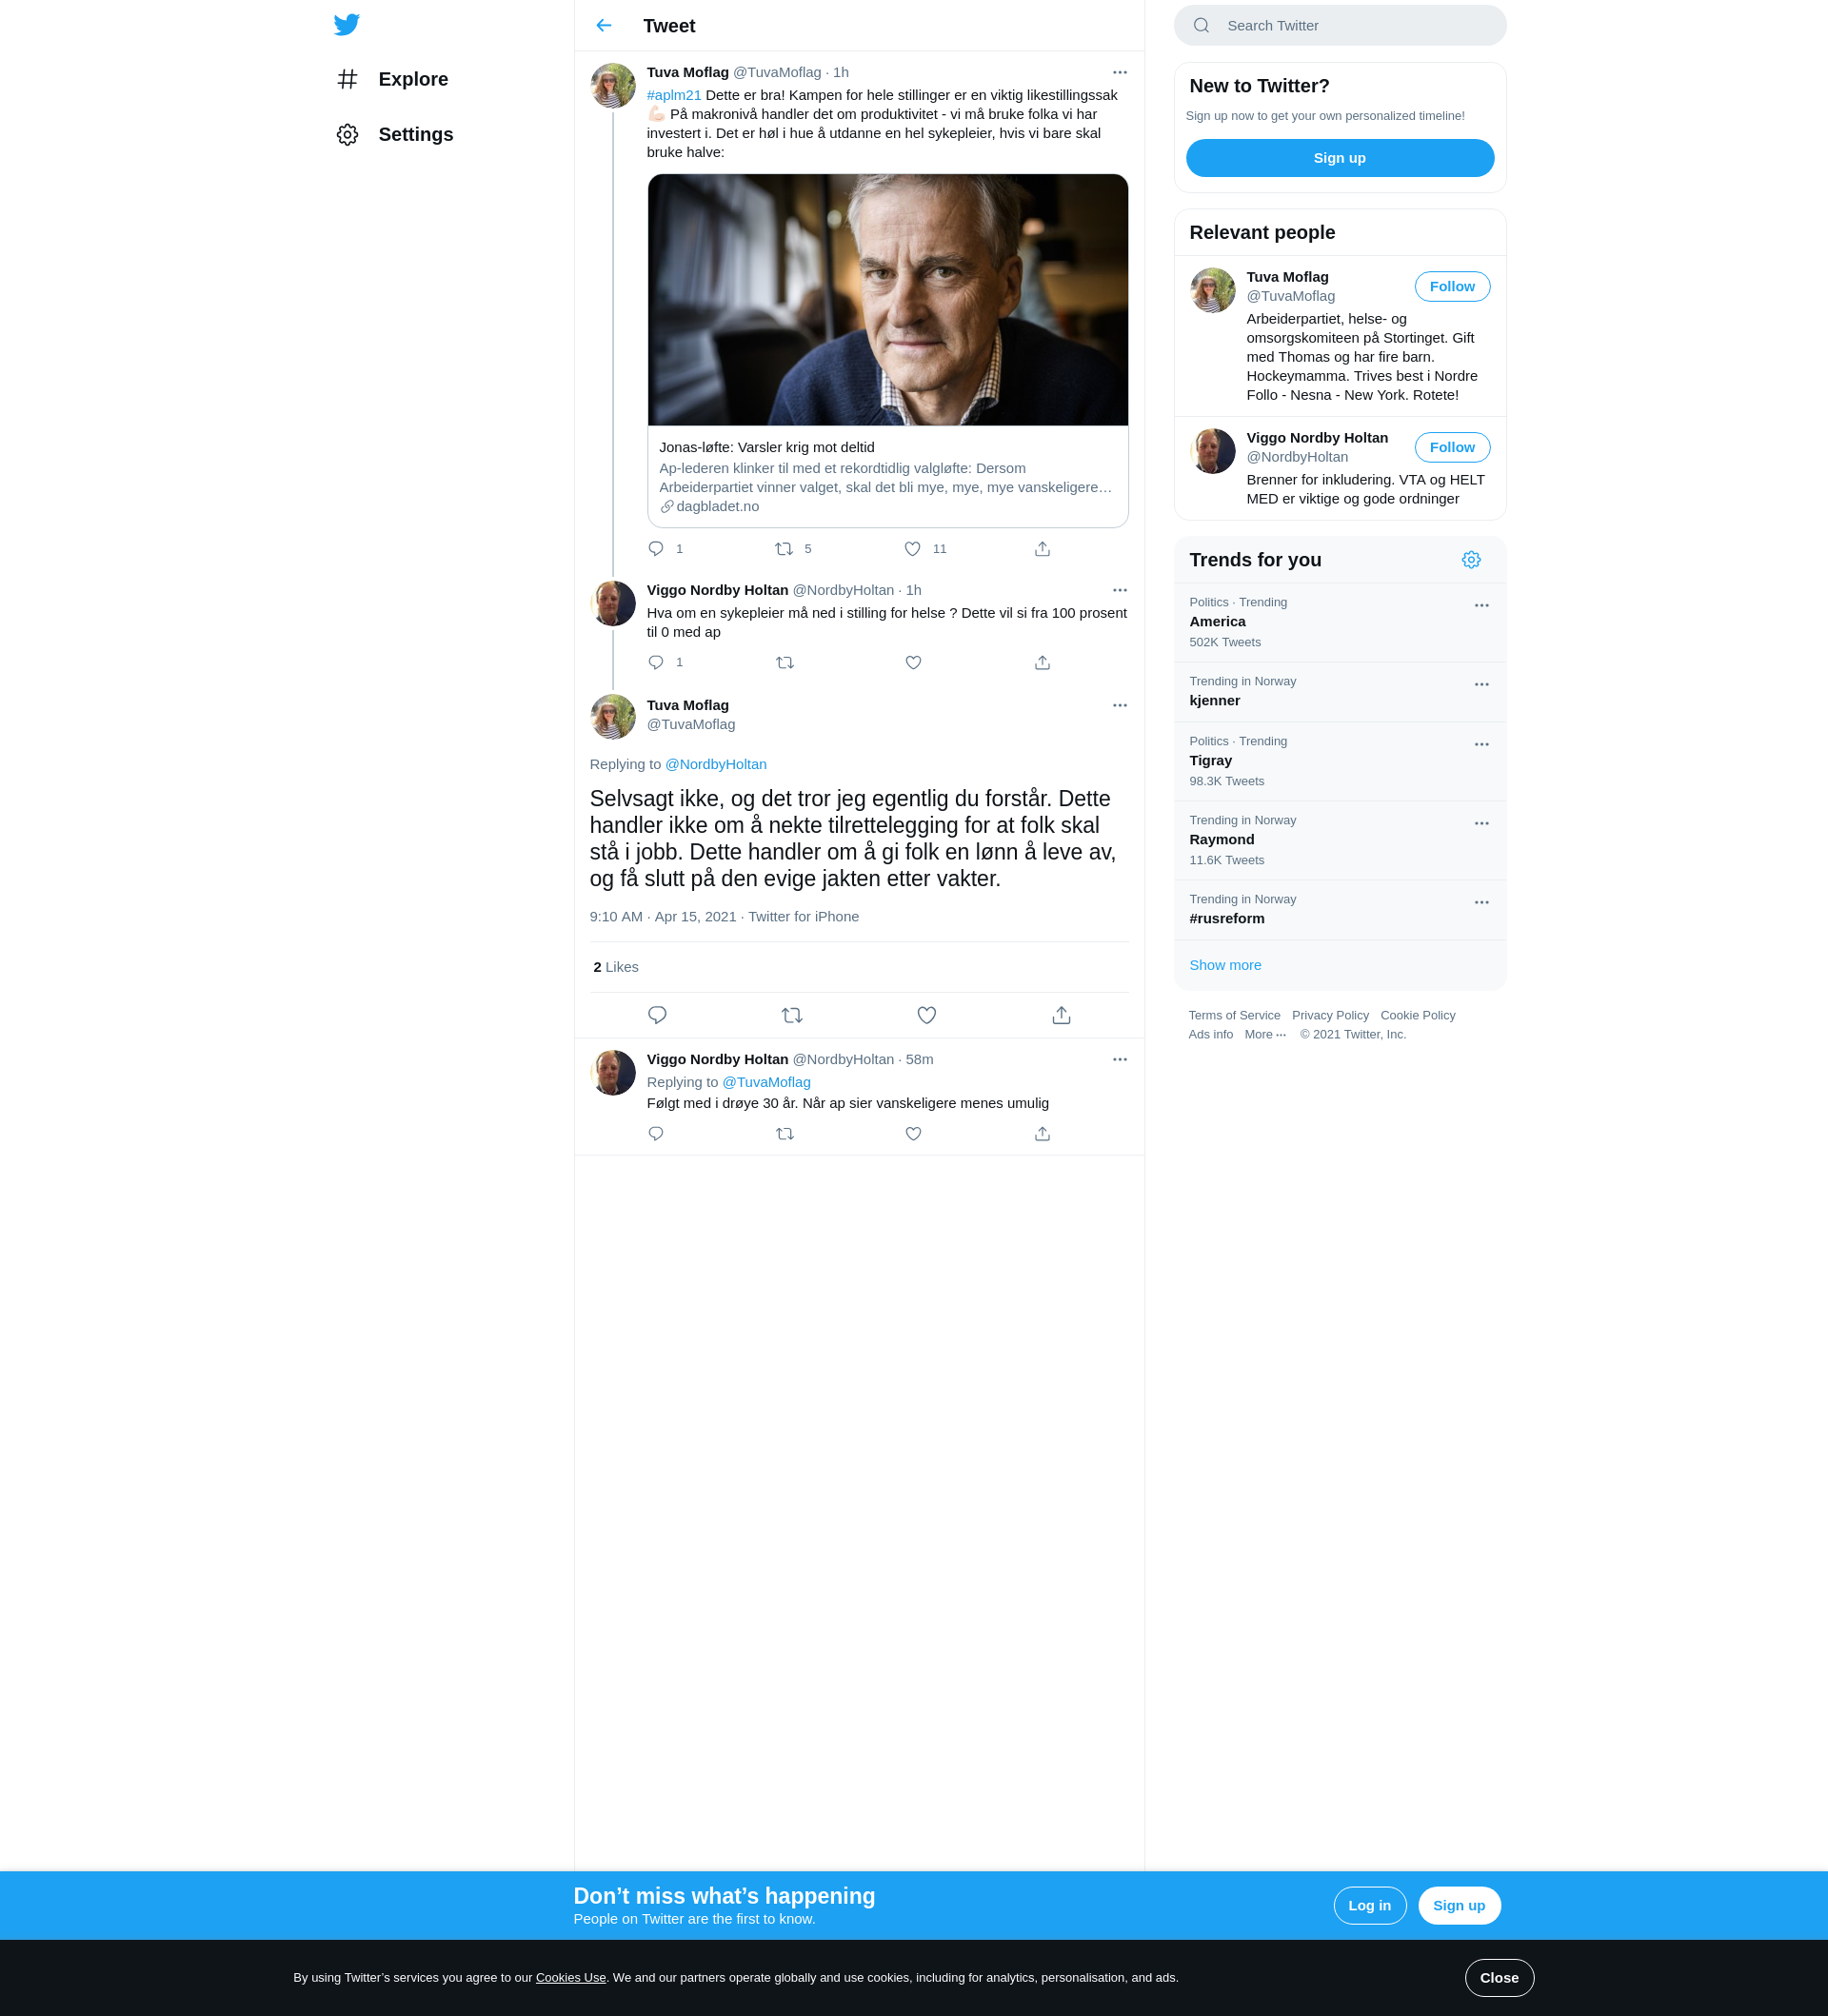Open Viggo Nordby Holtan's avatar in Relevant people
This screenshot has width=1828, height=2016.
(1212, 451)
